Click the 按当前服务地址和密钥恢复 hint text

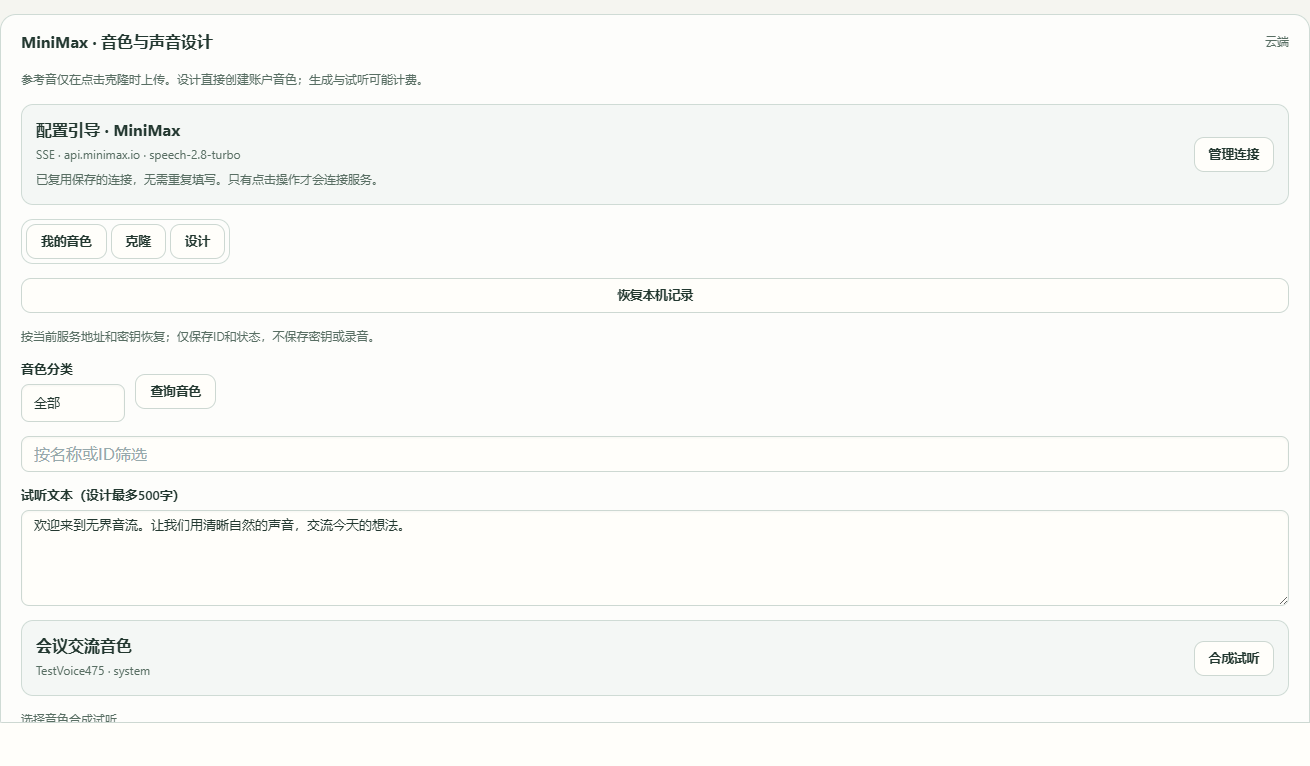pyautogui.click(x=199, y=337)
